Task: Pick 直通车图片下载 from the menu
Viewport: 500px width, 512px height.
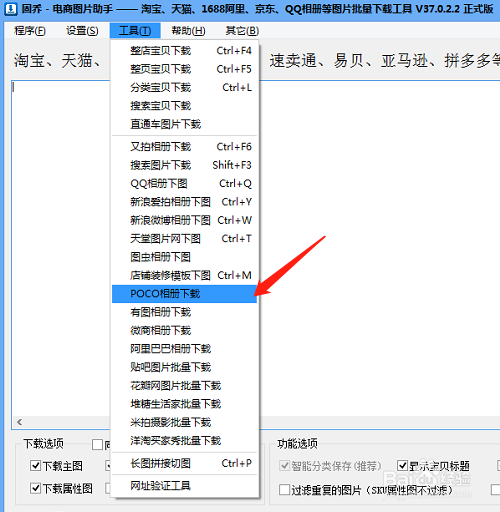Action: 184,124
